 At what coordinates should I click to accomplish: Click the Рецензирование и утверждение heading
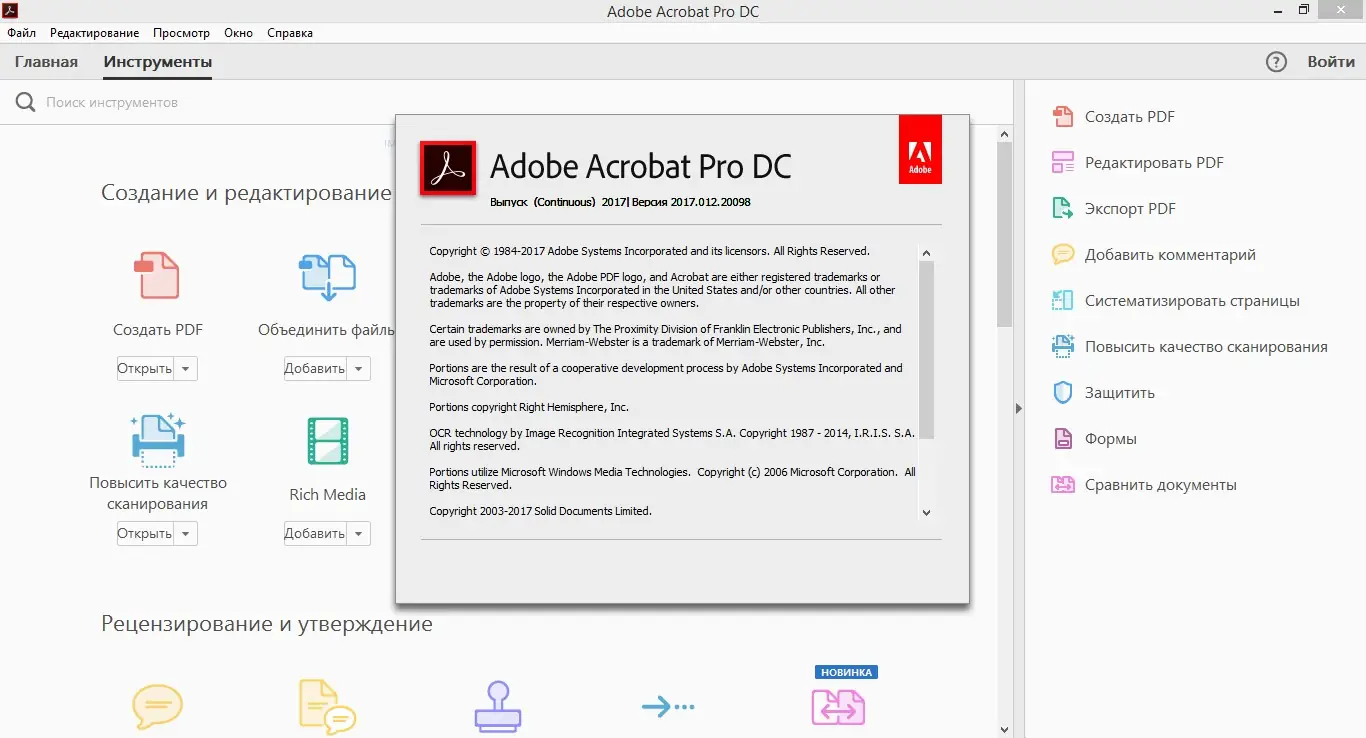[x=267, y=624]
